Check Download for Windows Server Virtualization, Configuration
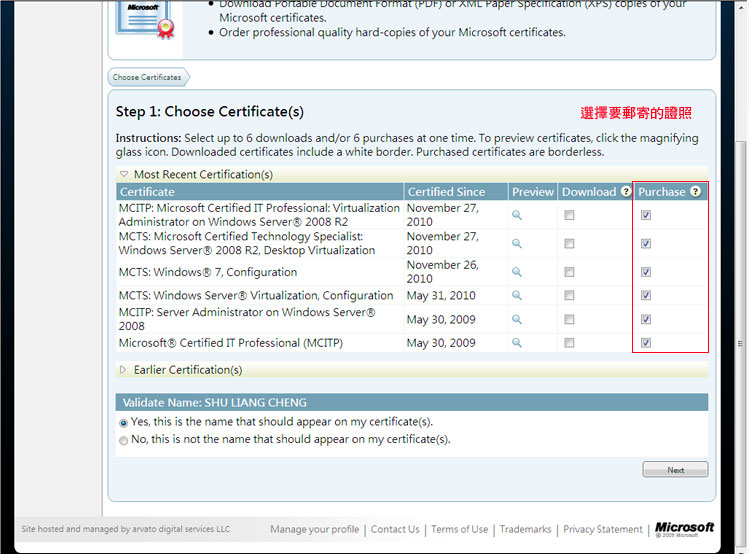750x554 pixels. (x=569, y=295)
